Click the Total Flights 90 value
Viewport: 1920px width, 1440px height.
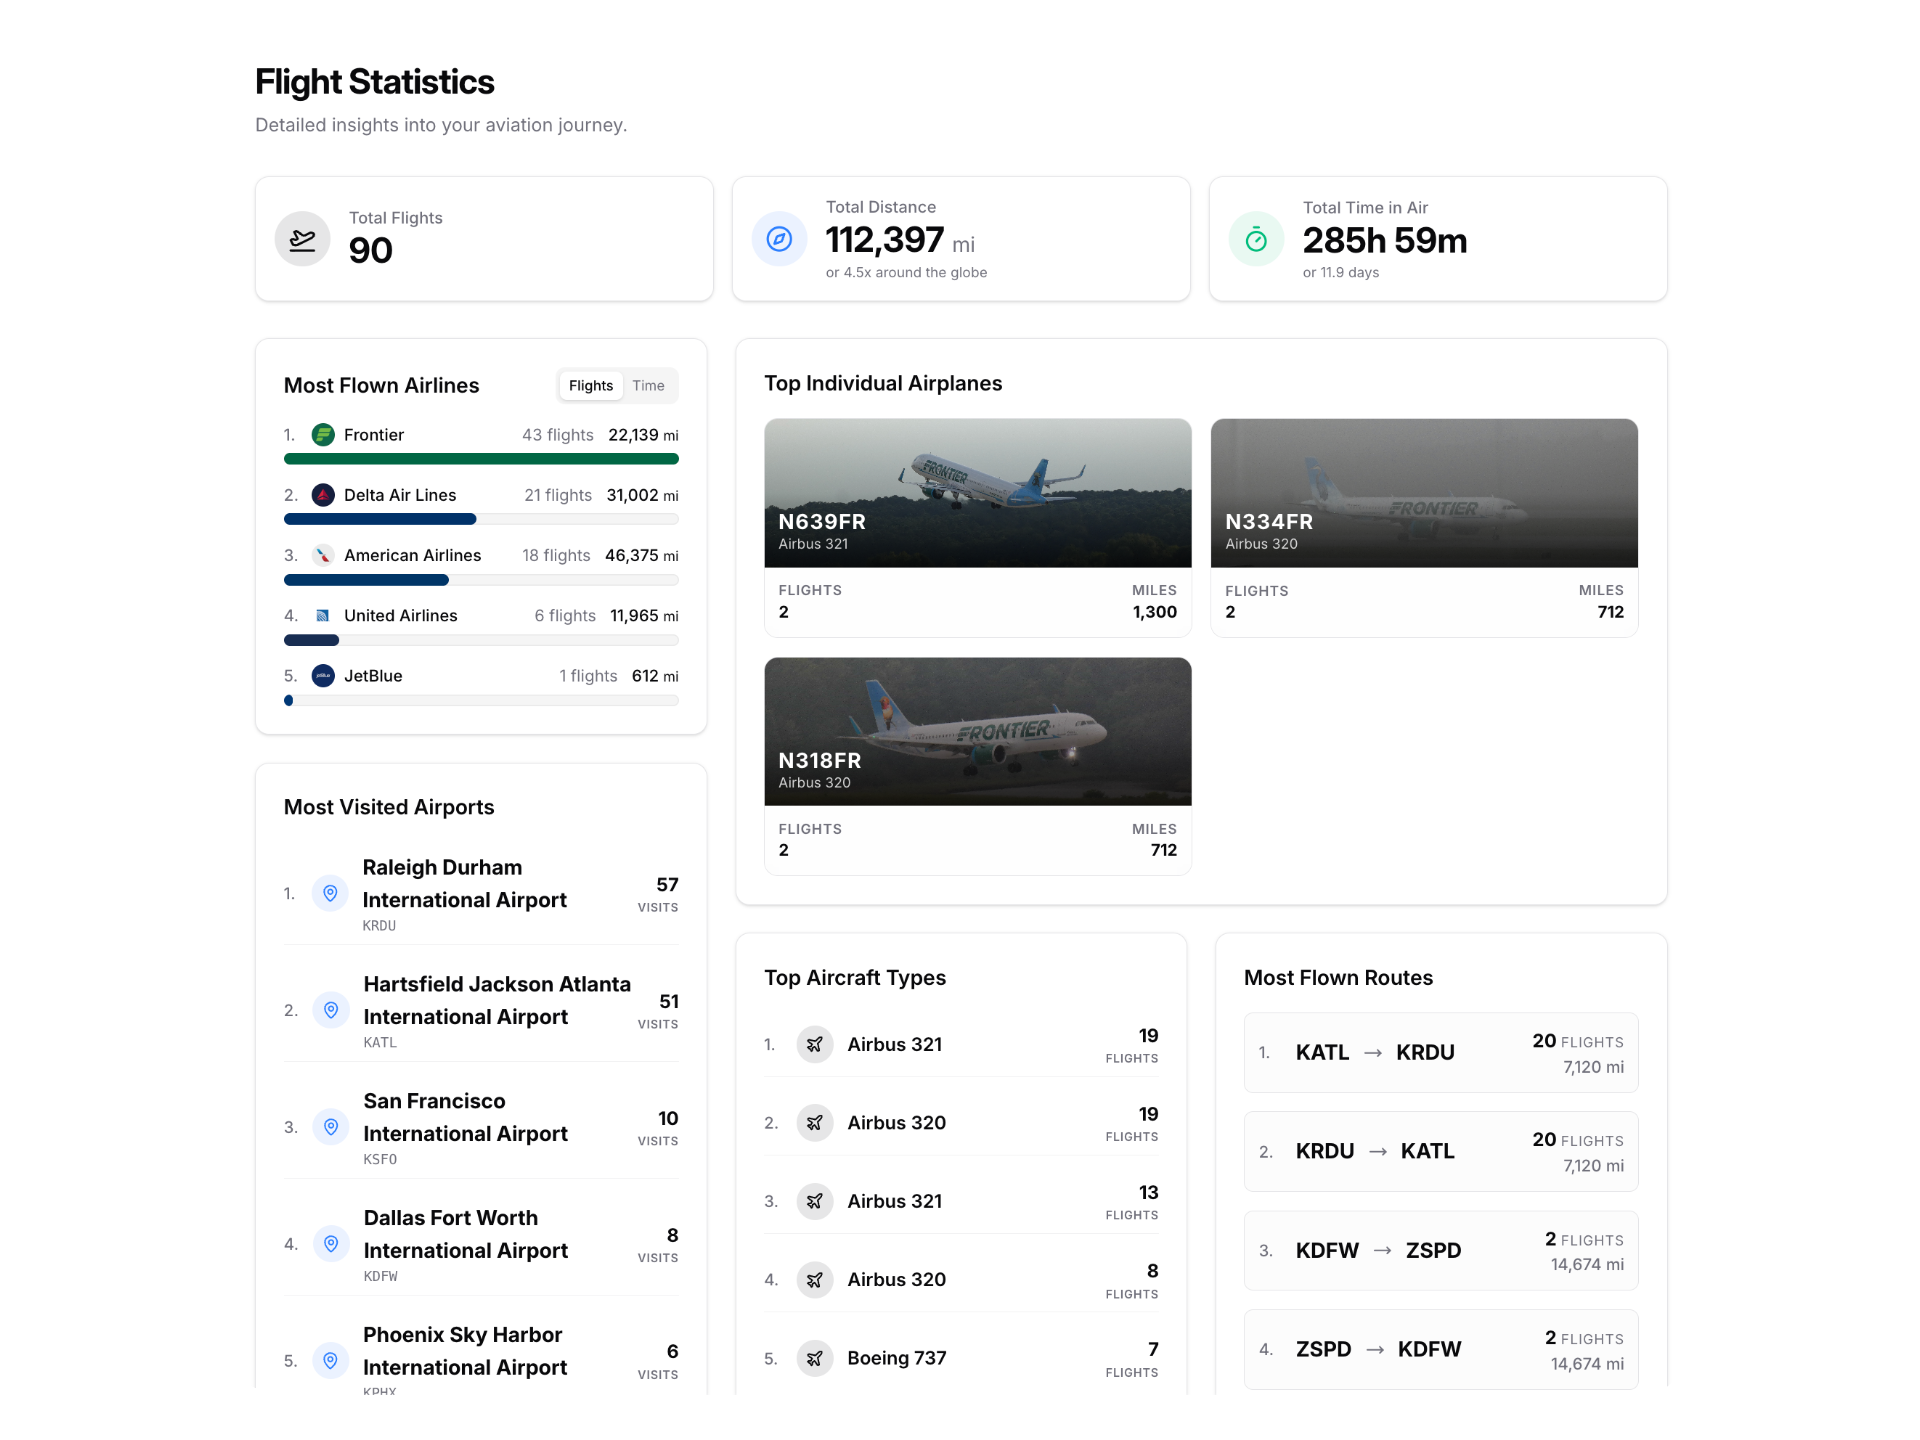[371, 250]
